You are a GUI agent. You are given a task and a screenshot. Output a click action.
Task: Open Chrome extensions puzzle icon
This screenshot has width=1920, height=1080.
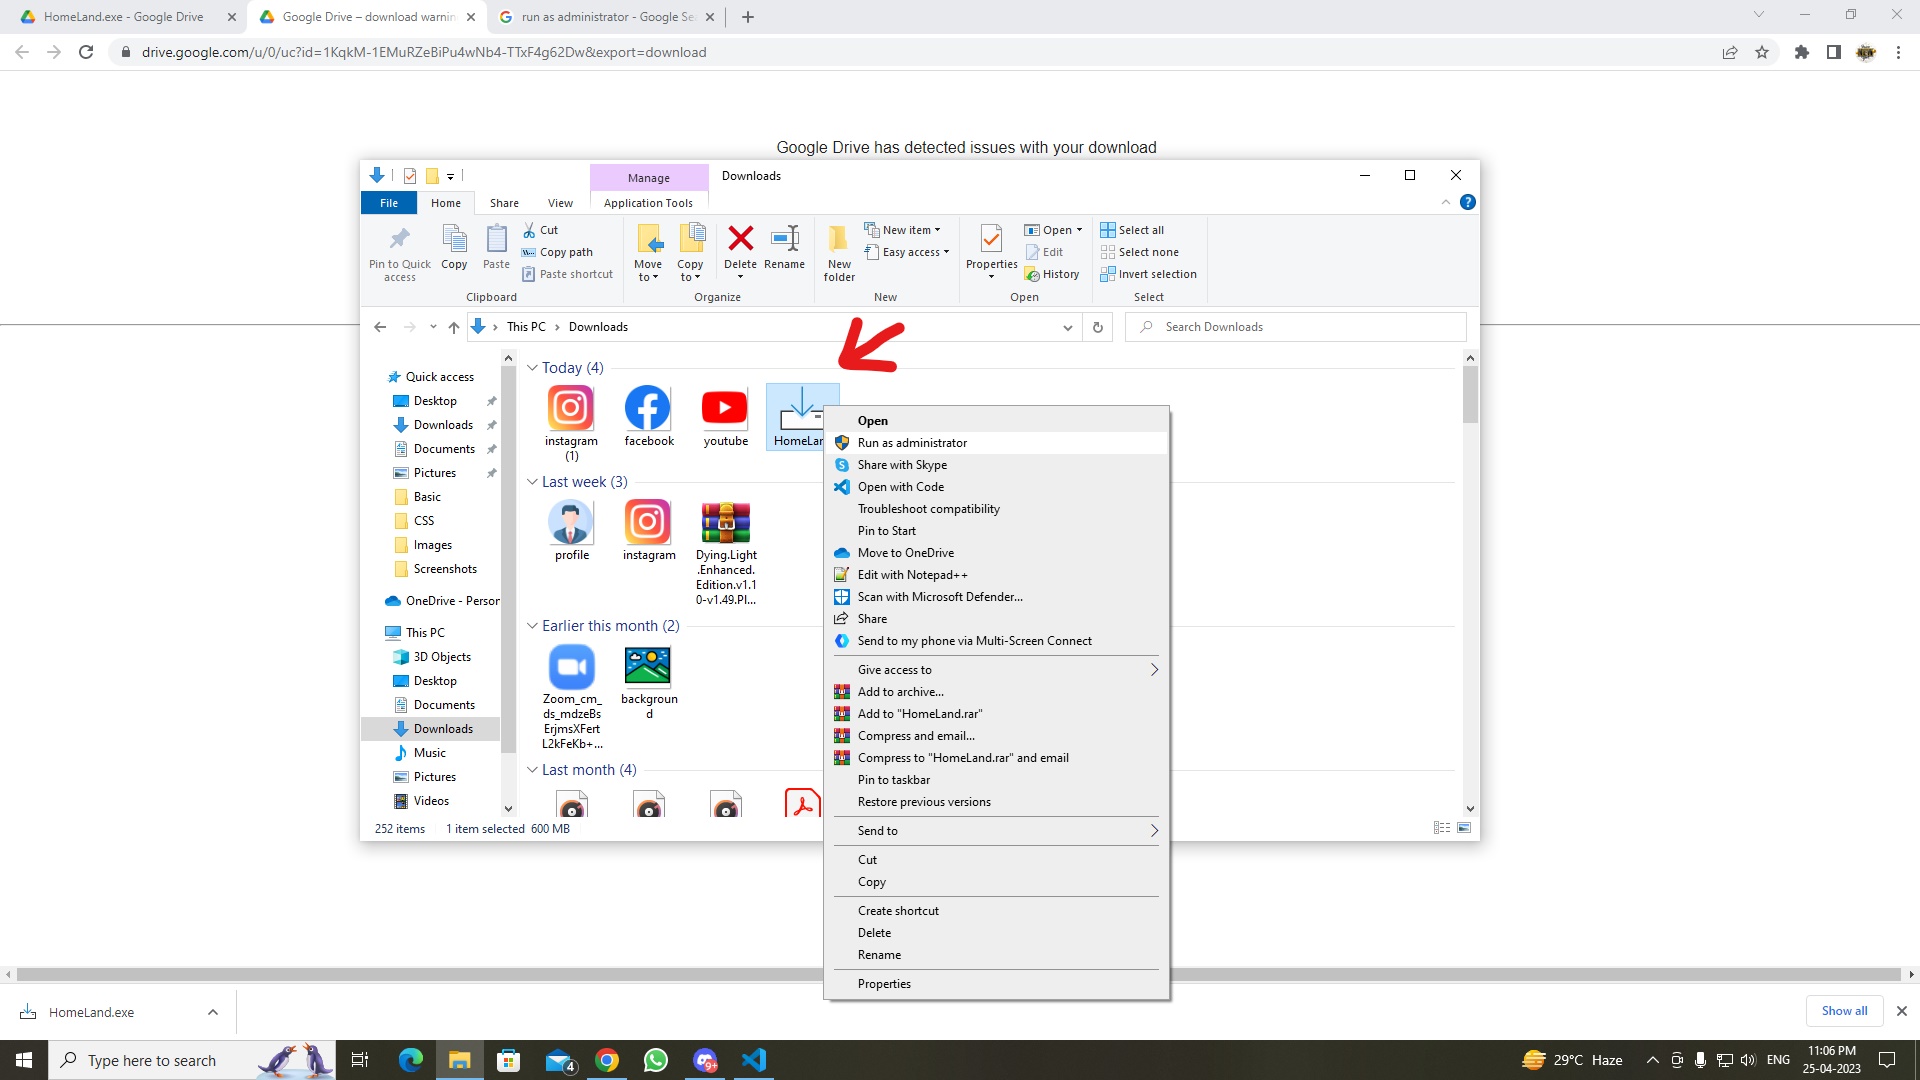[1802, 52]
